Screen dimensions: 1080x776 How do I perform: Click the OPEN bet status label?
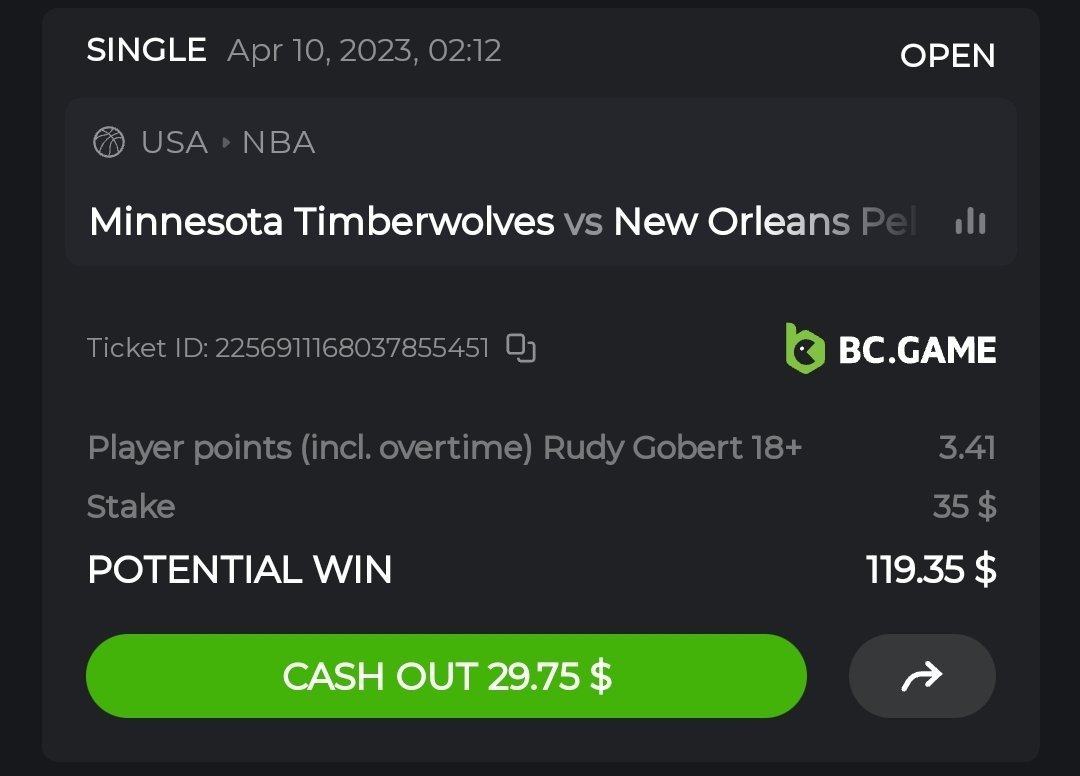tap(947, 56)
